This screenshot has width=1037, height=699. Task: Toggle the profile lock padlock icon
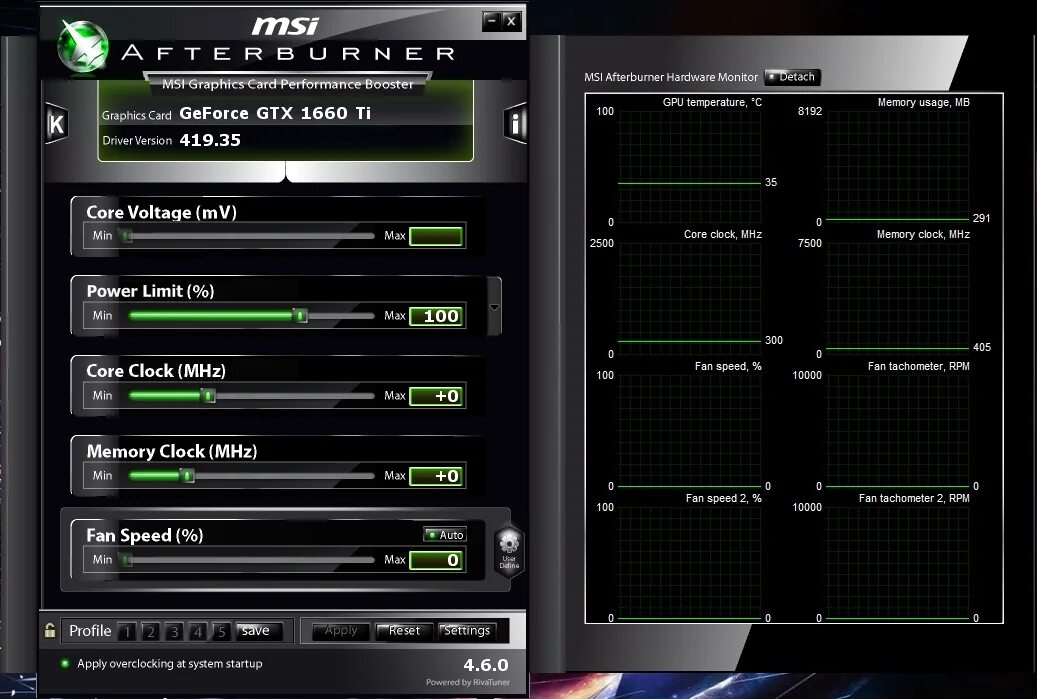[x=50, y=630]
